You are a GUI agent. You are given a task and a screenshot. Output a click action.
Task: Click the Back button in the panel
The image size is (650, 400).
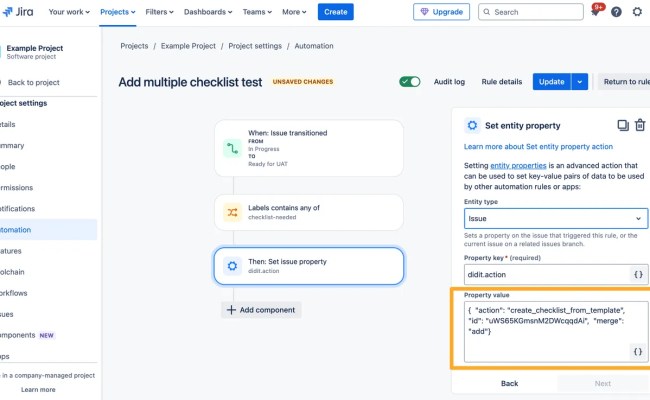(509, 383)
